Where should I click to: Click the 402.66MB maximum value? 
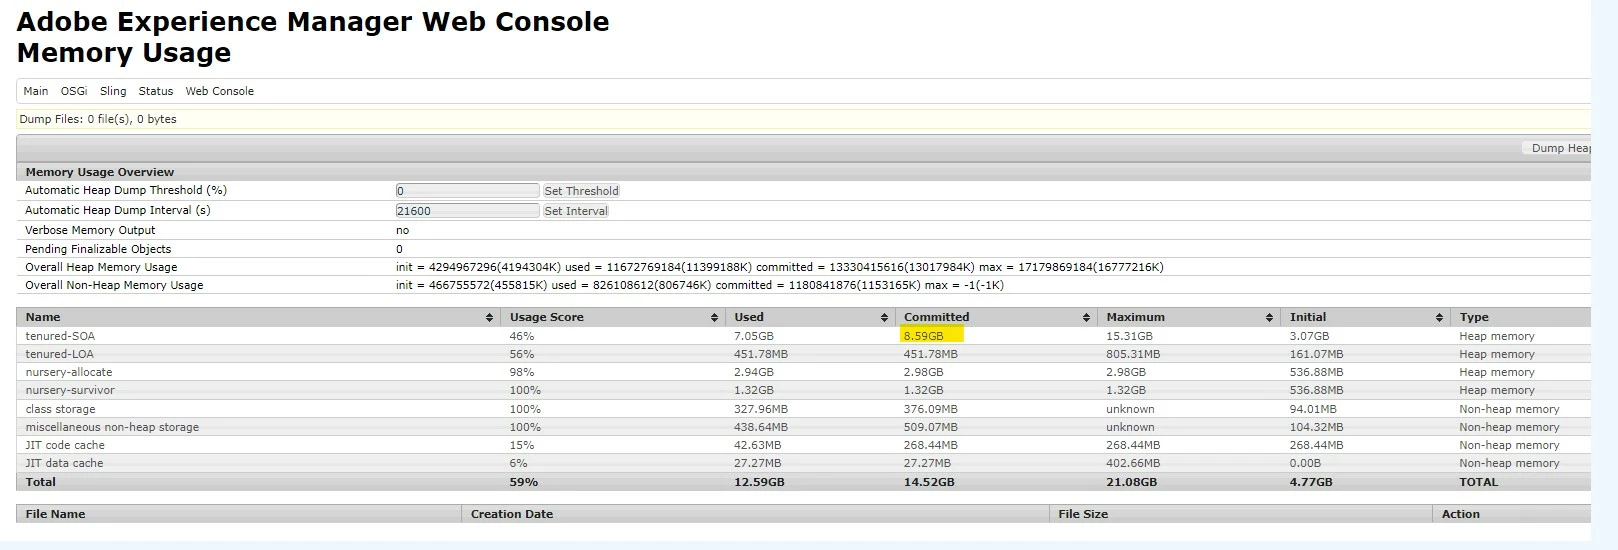[1133, 463]
